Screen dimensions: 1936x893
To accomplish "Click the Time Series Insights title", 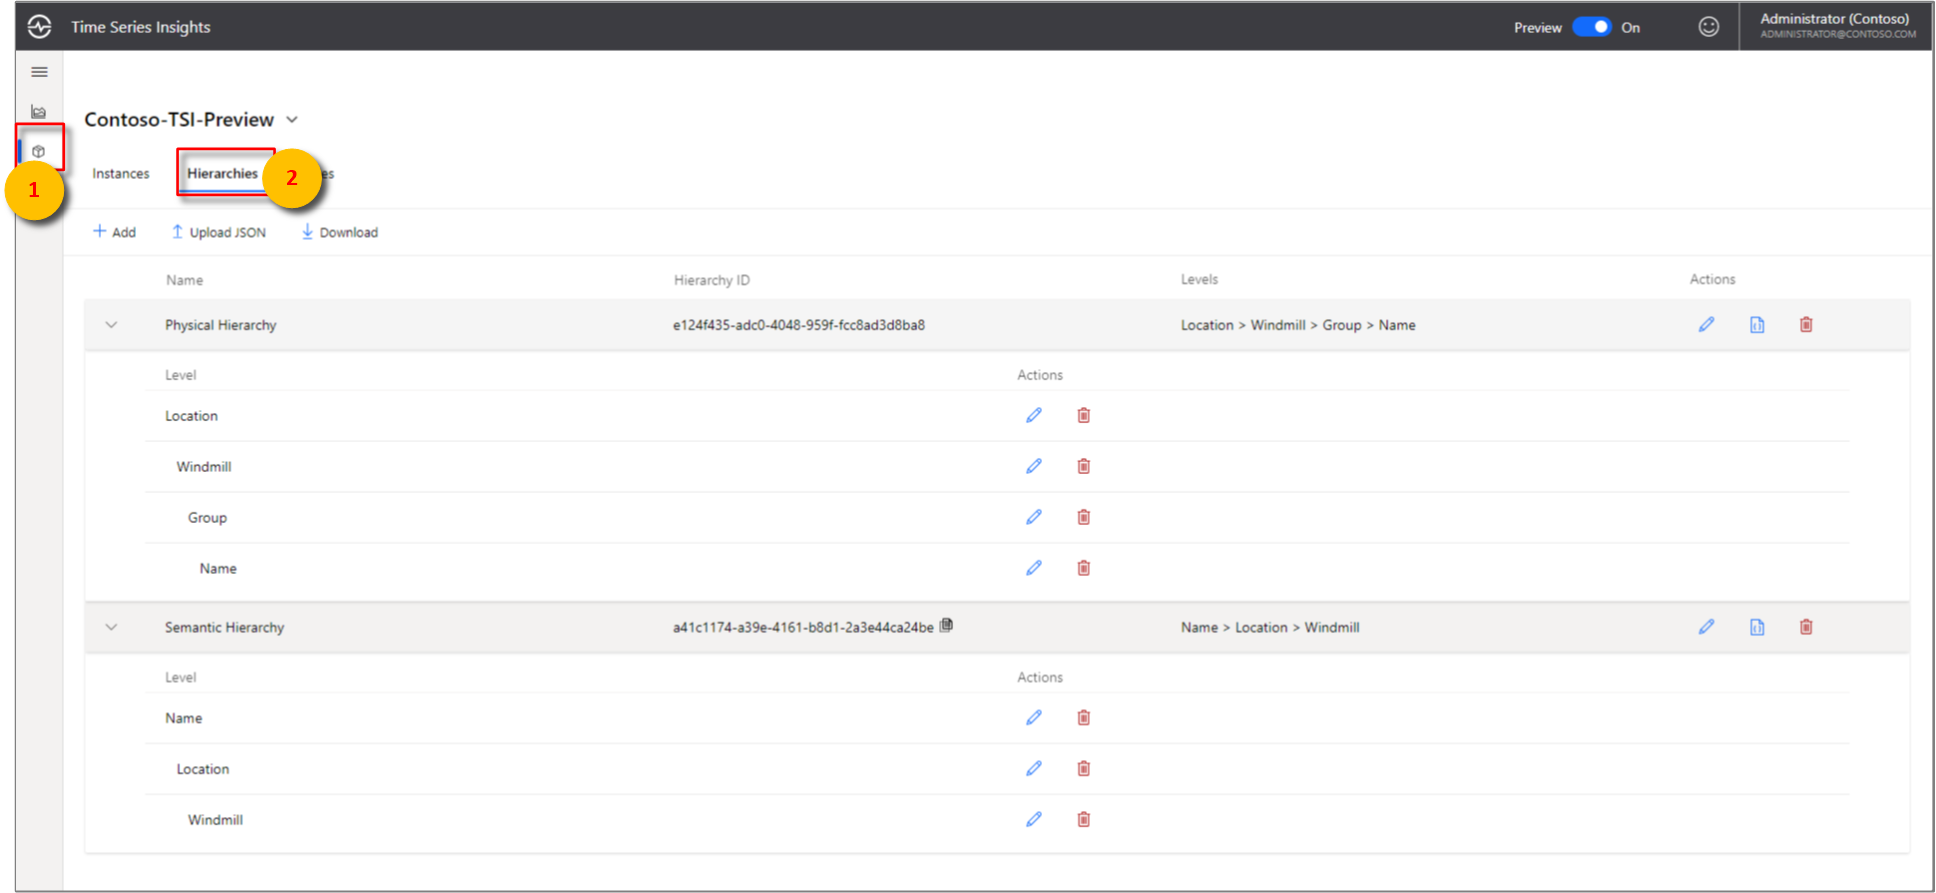I will pyautogui.click(x=141, y=27).
